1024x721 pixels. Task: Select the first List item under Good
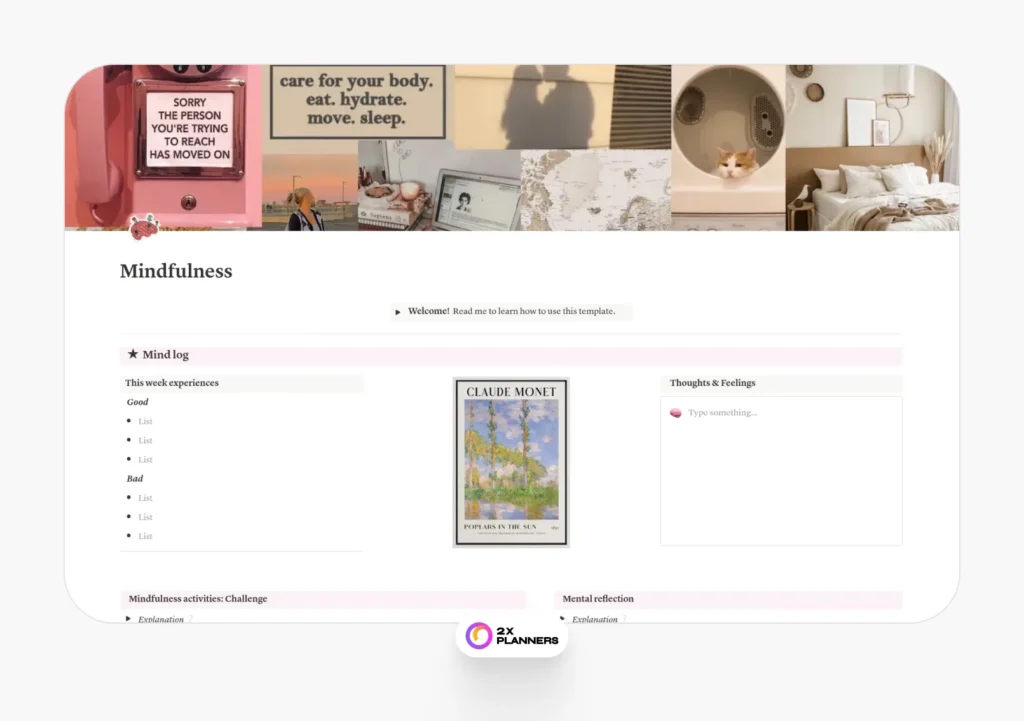(x=145, y=421)
